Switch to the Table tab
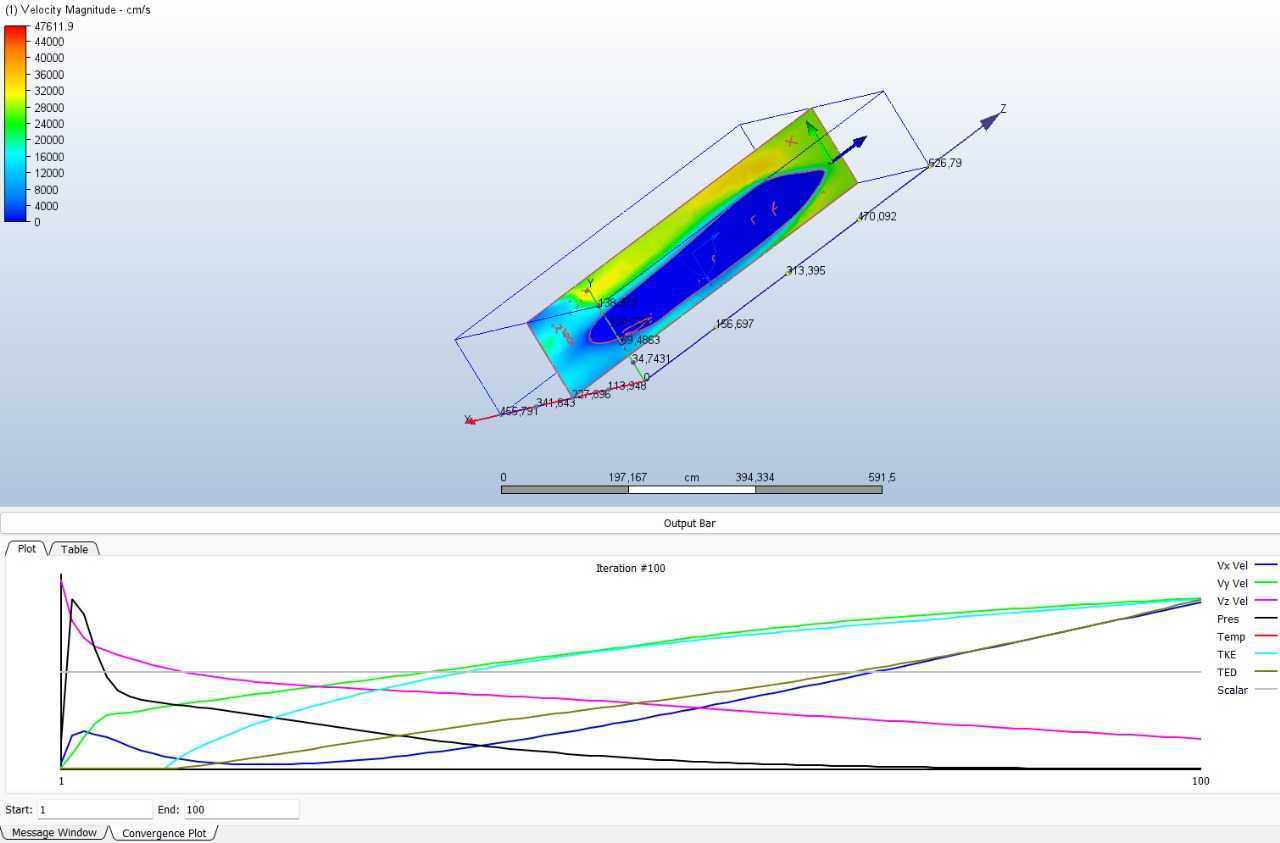Viewport: 1280px width, 843px height. pos(74,549)
